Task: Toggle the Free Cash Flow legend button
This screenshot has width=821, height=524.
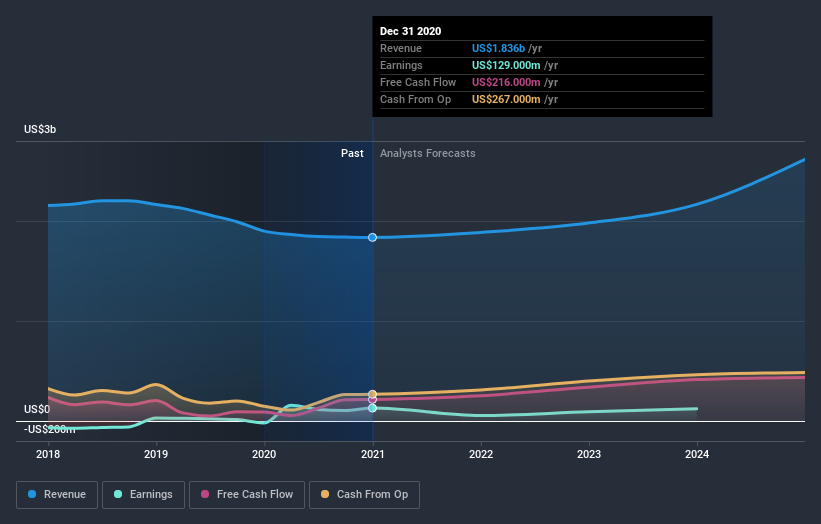Action: [x=247, y=495]
